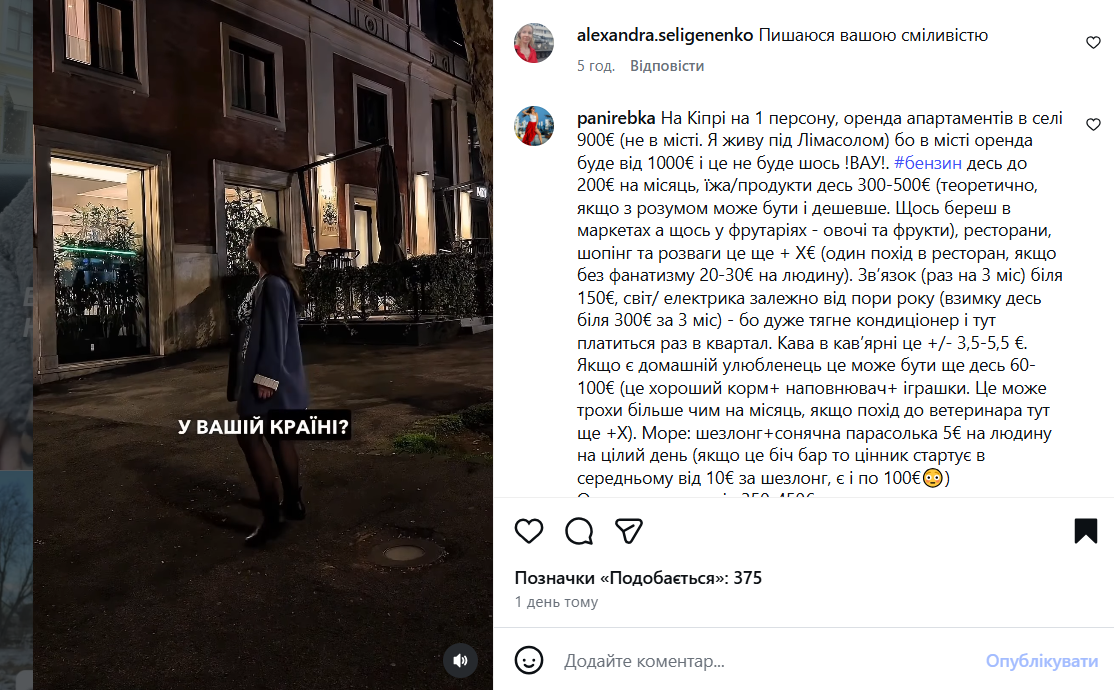Screen dimensions: 1114x690
Task: Publish comment with Опублікувати
Action: click(1042, 661)
